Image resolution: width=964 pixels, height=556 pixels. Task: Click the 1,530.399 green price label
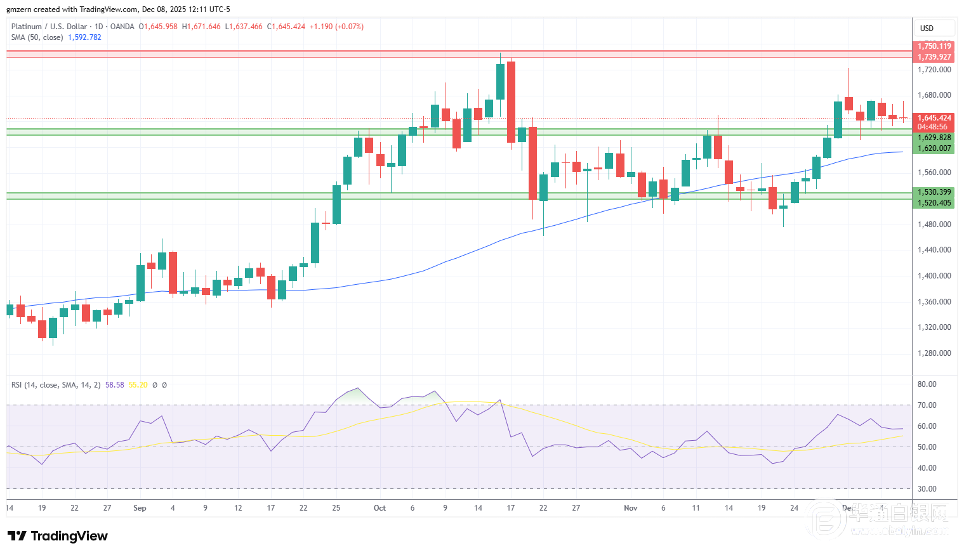(933, 191)
